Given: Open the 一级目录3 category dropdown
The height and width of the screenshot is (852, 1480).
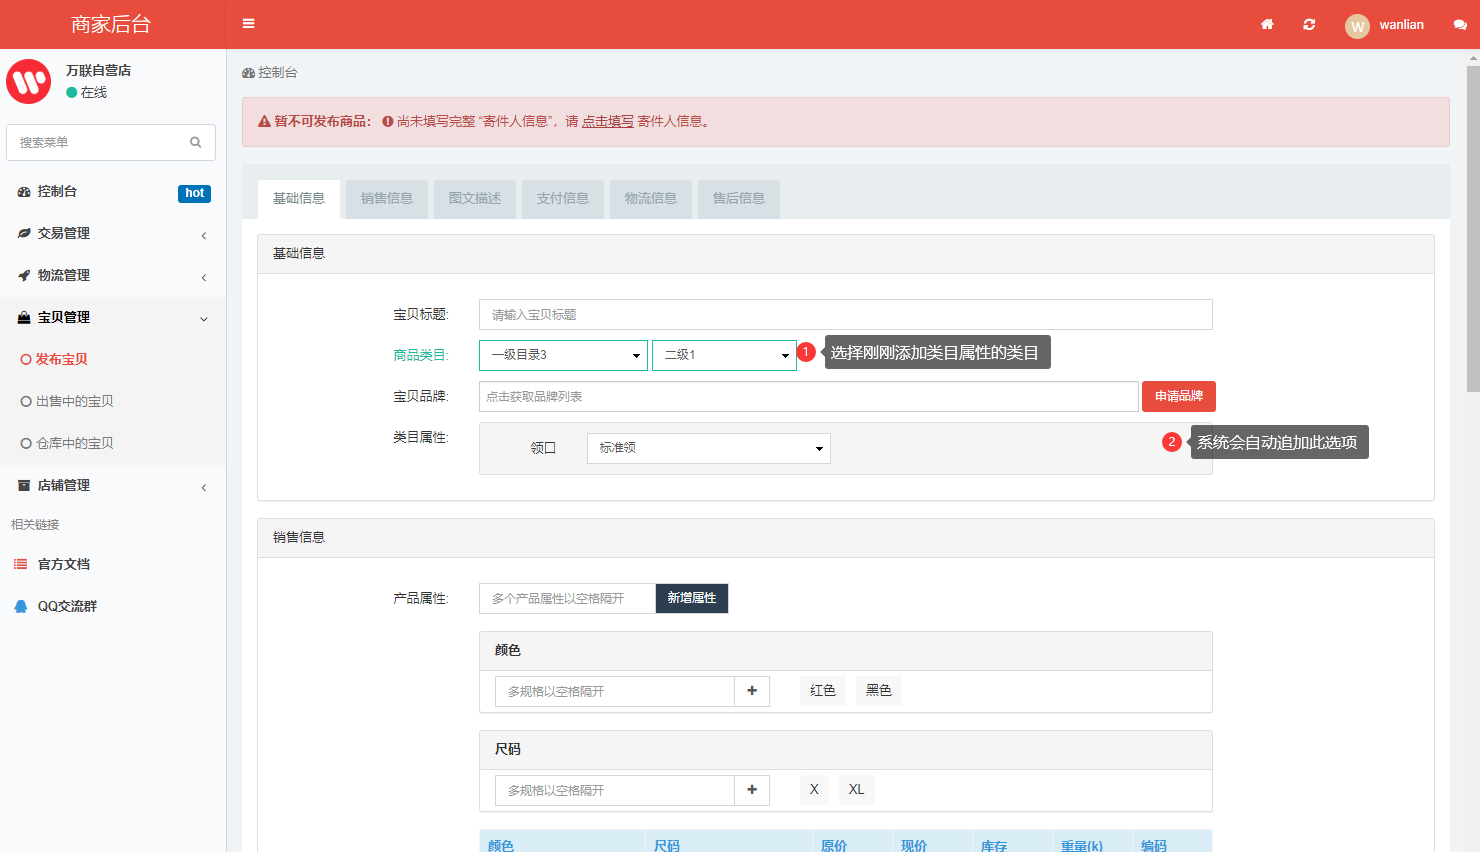Looking at the screenshot, I should click(x=563, y=355).
